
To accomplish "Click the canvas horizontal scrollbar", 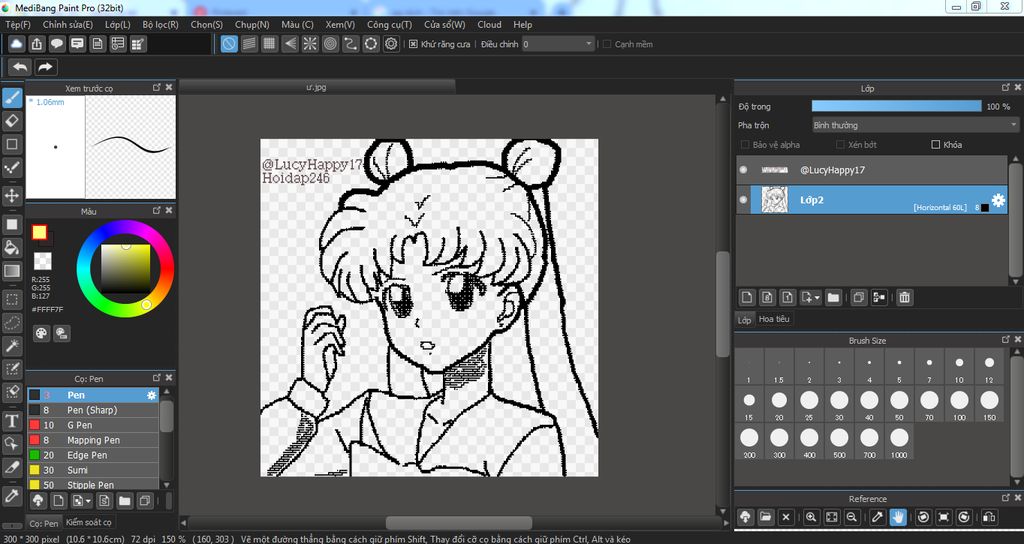I will point(458,523).
